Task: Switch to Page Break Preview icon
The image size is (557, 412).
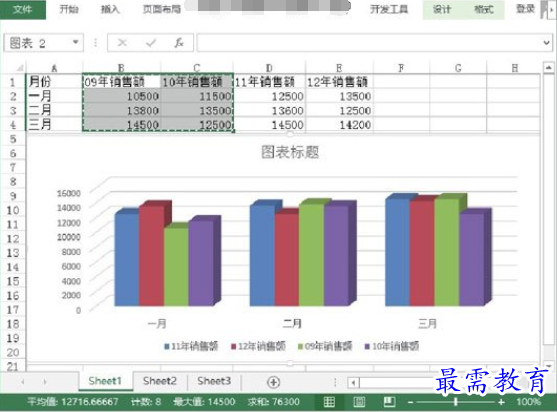Action: (389, 402)
